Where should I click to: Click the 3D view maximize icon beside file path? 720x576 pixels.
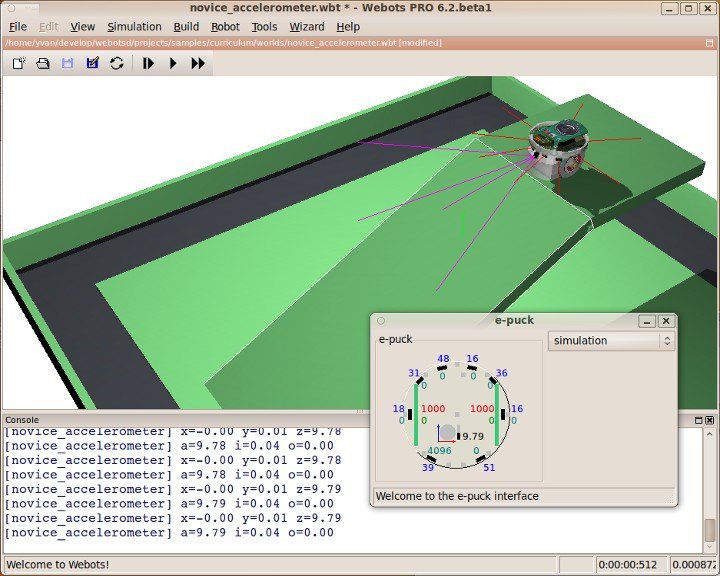pos(709,43)
